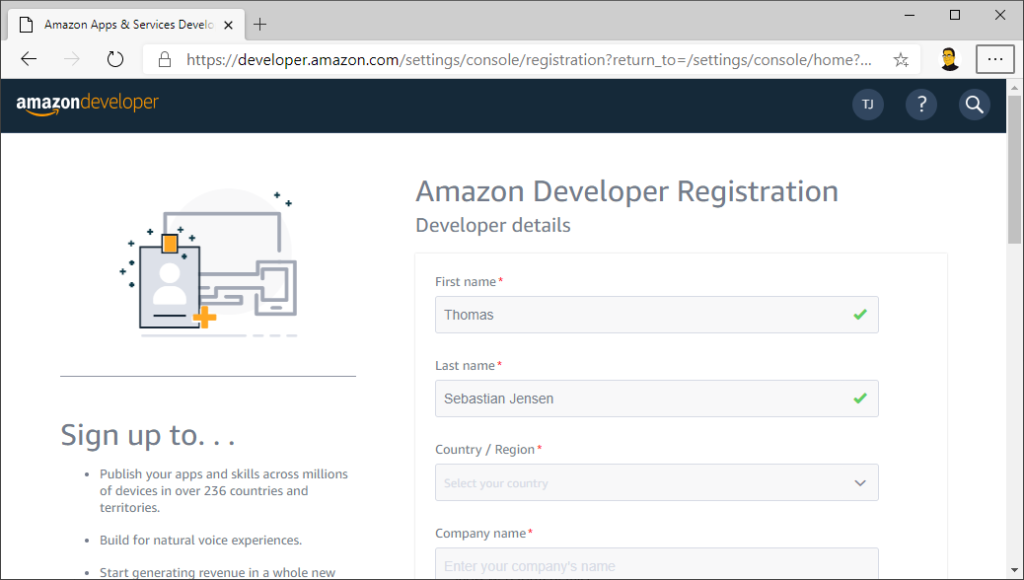1024x580 pixels.
Task: Click the back navigation arrow
Action: pyautogui.click(x=27, y=59)
